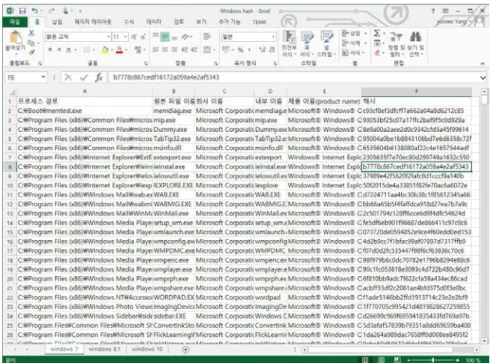Switch to the windows 10 sheet

[x=147, y=349]
